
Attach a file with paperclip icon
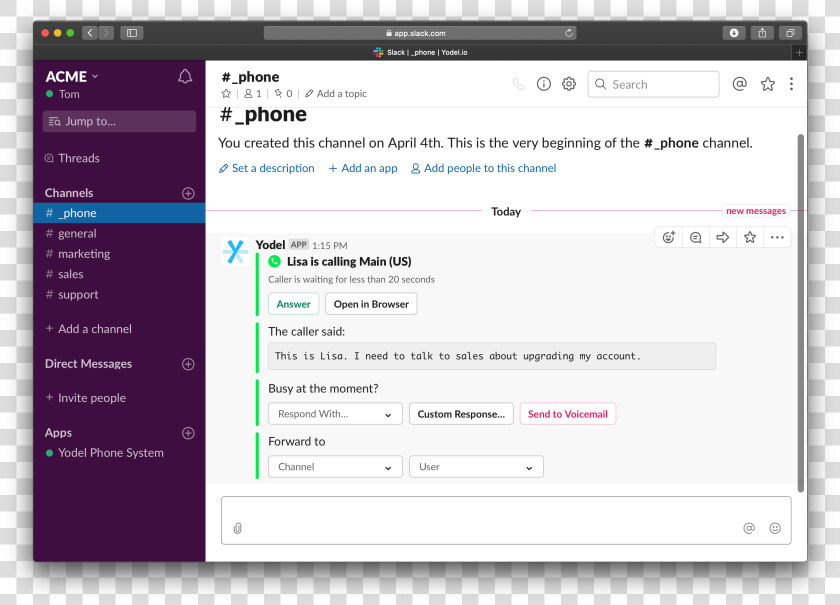point(237,528)
